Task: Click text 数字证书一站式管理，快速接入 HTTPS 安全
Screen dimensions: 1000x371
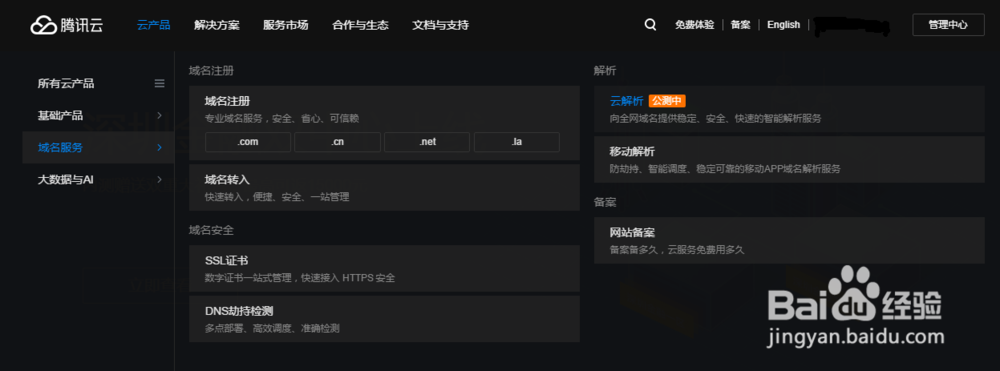Action: pyautogui.click(x=300, y=278)
